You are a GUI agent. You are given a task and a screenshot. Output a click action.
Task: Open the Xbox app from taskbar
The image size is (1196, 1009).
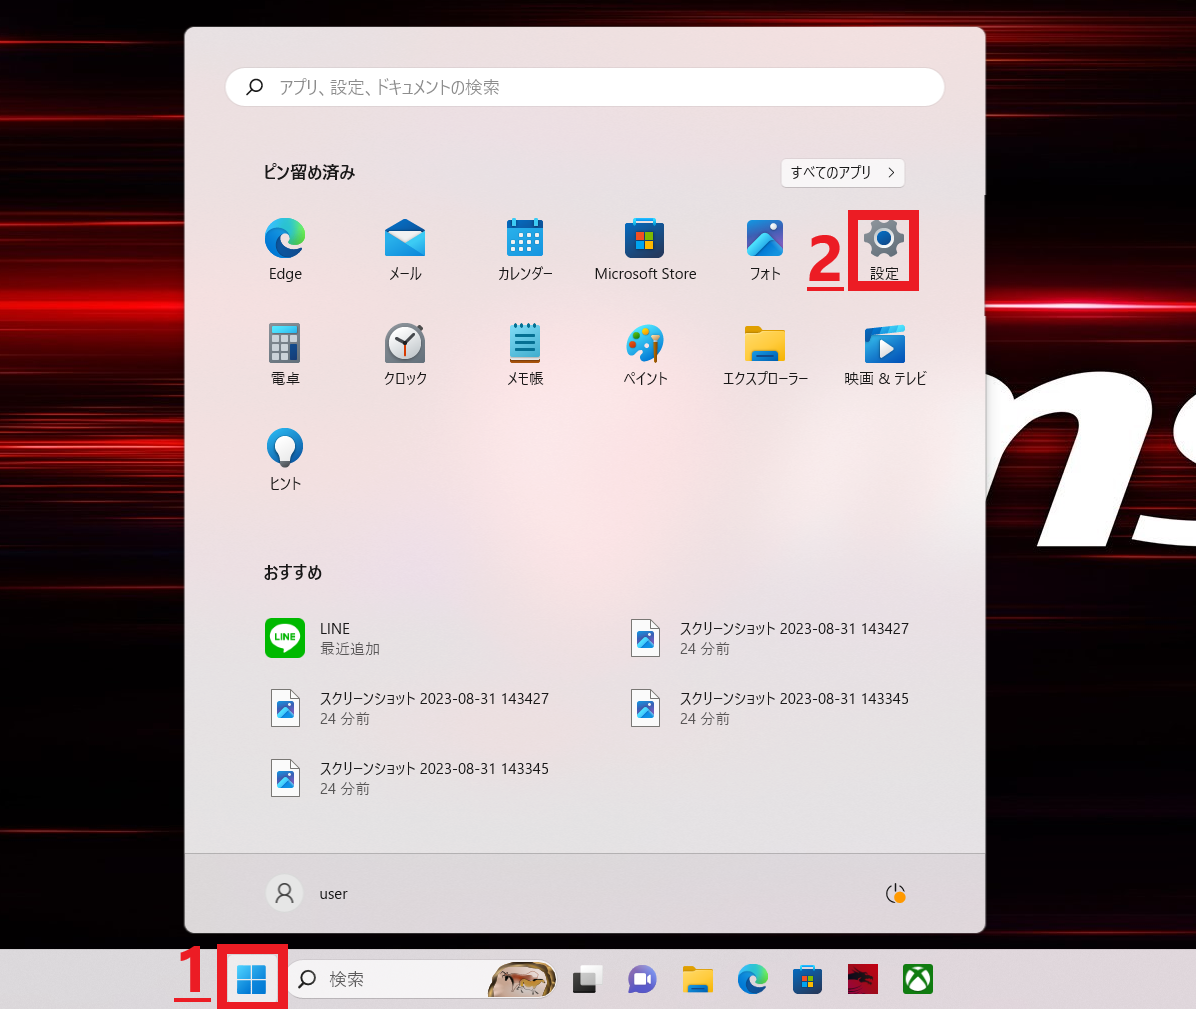click(917, 979)
